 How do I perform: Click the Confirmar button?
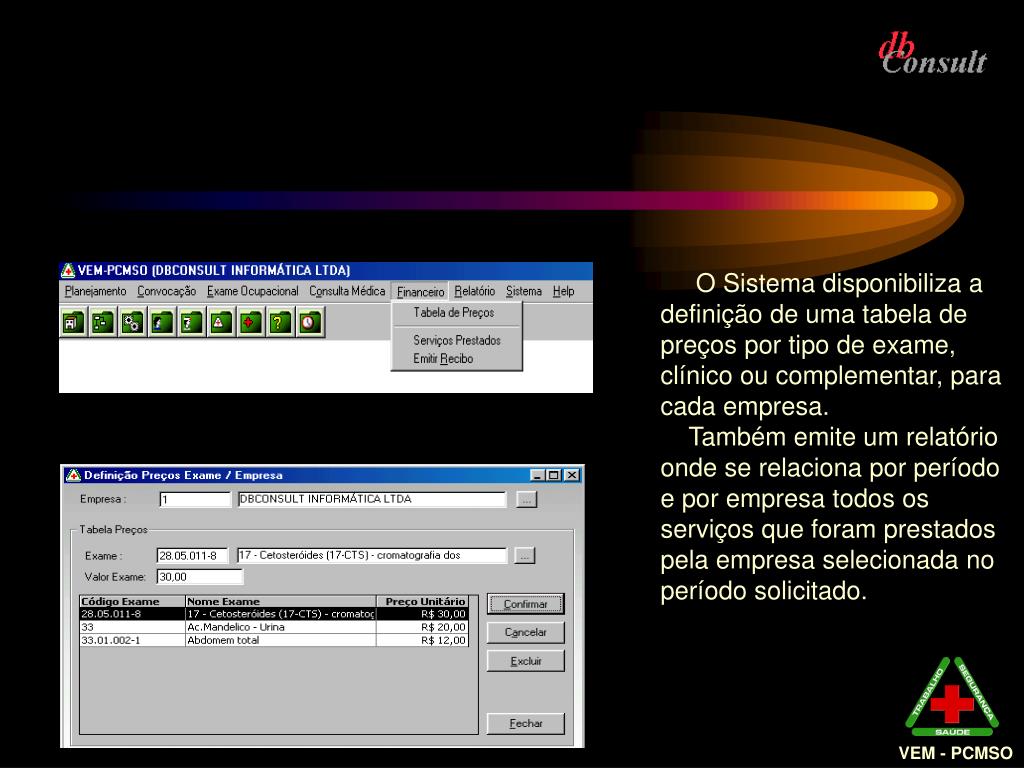click(526, 604)
